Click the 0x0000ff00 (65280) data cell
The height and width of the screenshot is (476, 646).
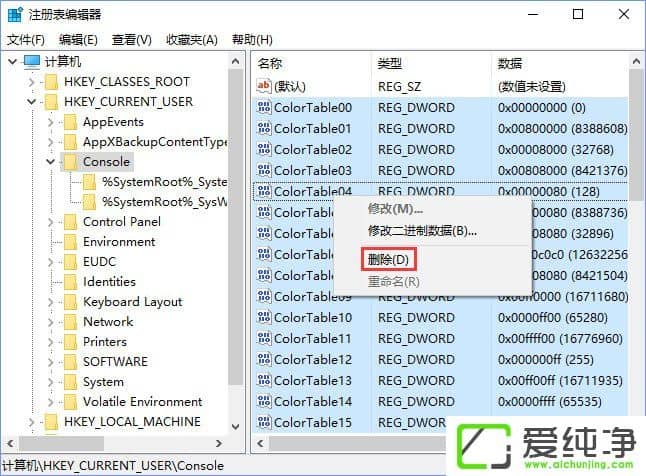553,317
